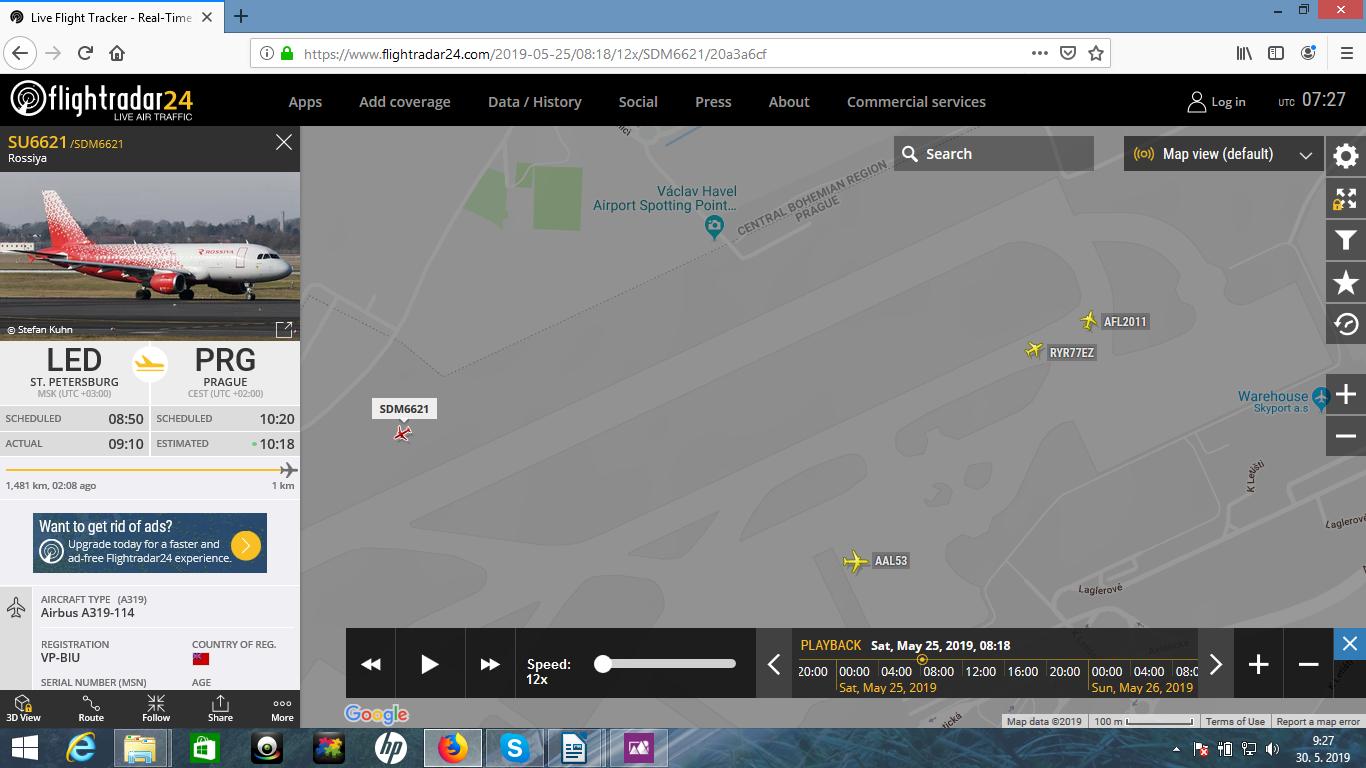Launch Internet Explorer from taskbar
The width and height of the screenshot is (1366, 768).
[80, 748]
